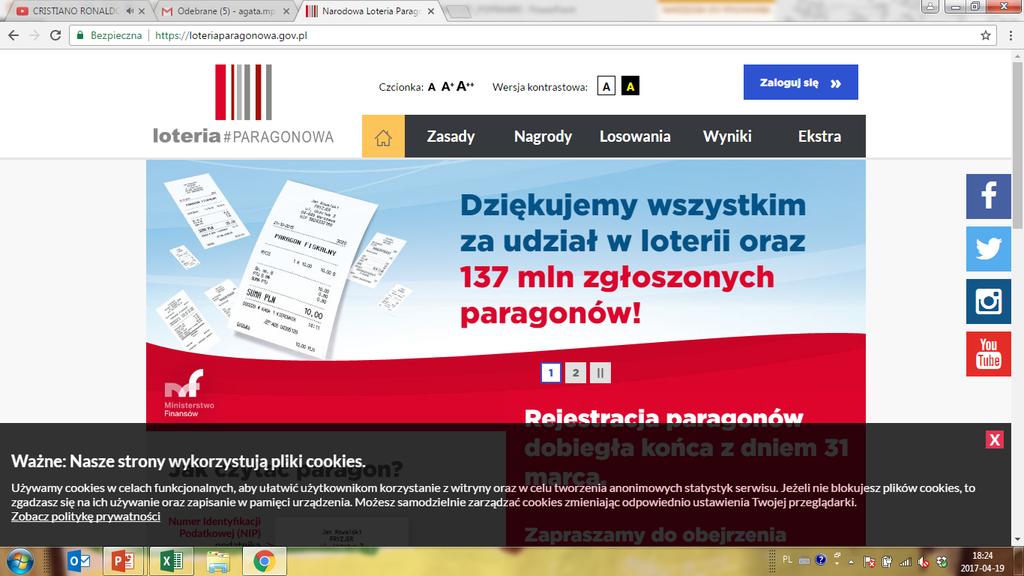Mute tab via speaker icon on Cristiano Ronaldo tab
This screenshot has height=576, width=1024.
129,11
